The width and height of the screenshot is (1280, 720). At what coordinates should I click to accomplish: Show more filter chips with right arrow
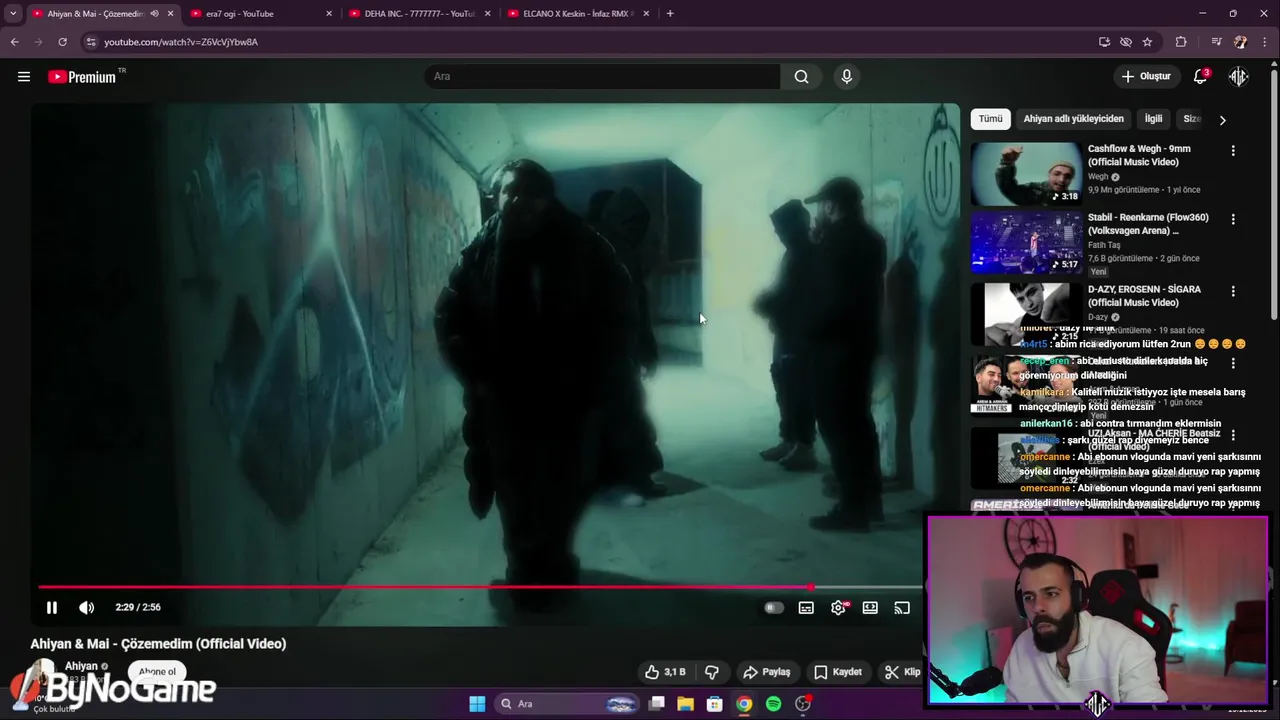(1222, 120)
